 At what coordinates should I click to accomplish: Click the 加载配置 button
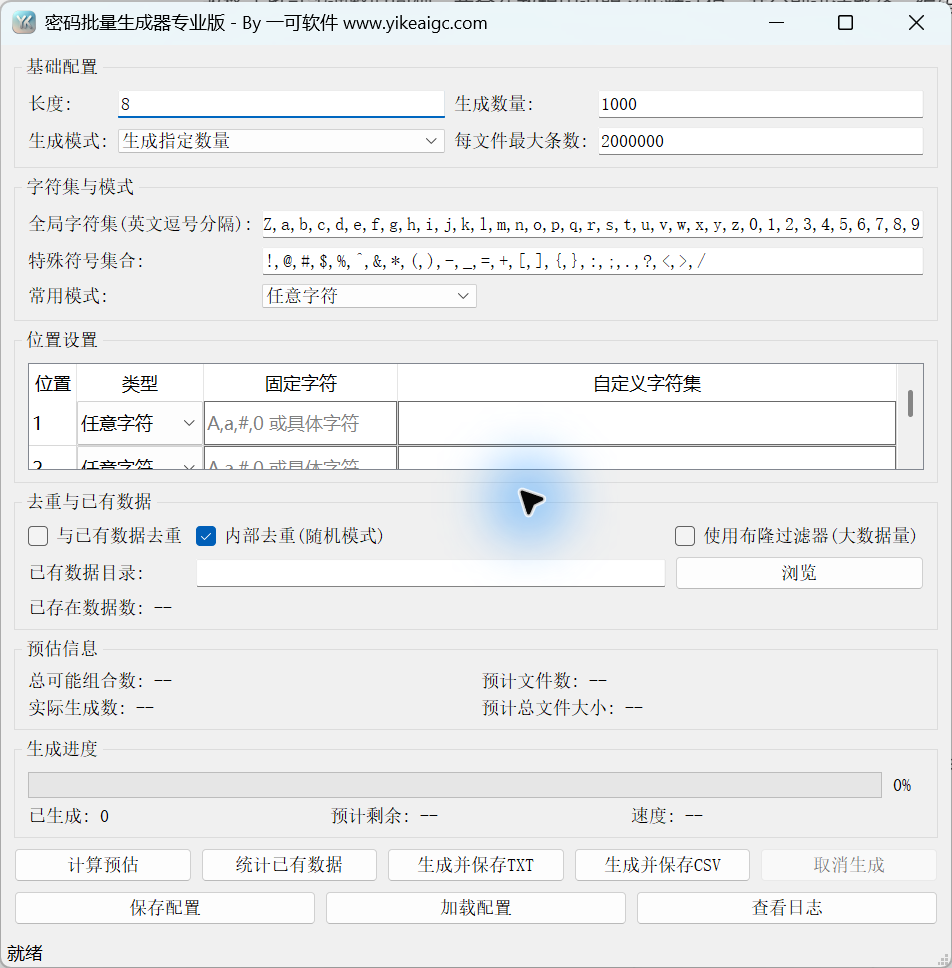(x=475, y=908)
